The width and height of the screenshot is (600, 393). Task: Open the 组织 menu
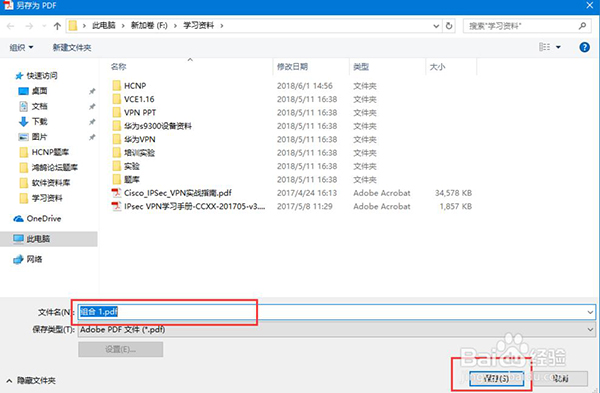pos(21,47)
